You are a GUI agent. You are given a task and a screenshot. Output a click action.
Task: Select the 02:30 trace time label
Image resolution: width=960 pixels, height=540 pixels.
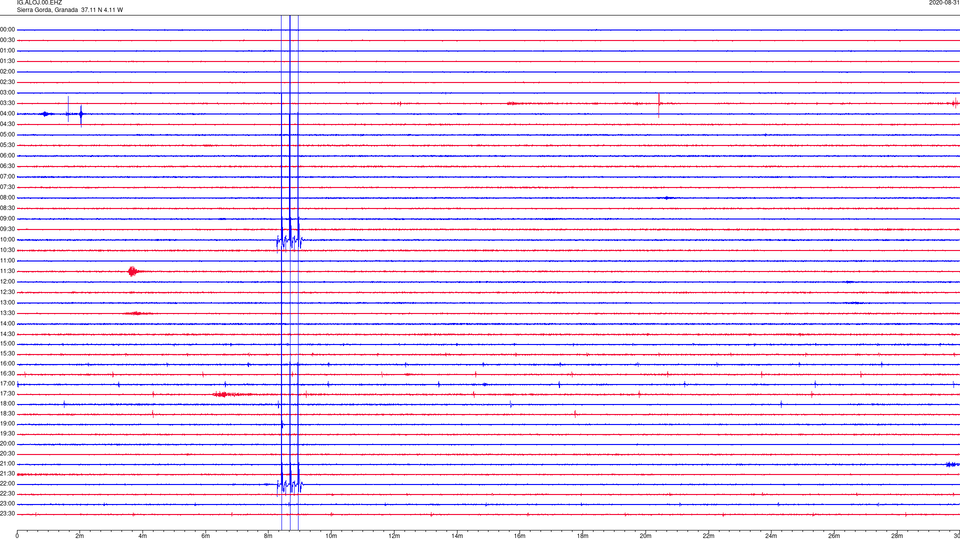[7, 81]
